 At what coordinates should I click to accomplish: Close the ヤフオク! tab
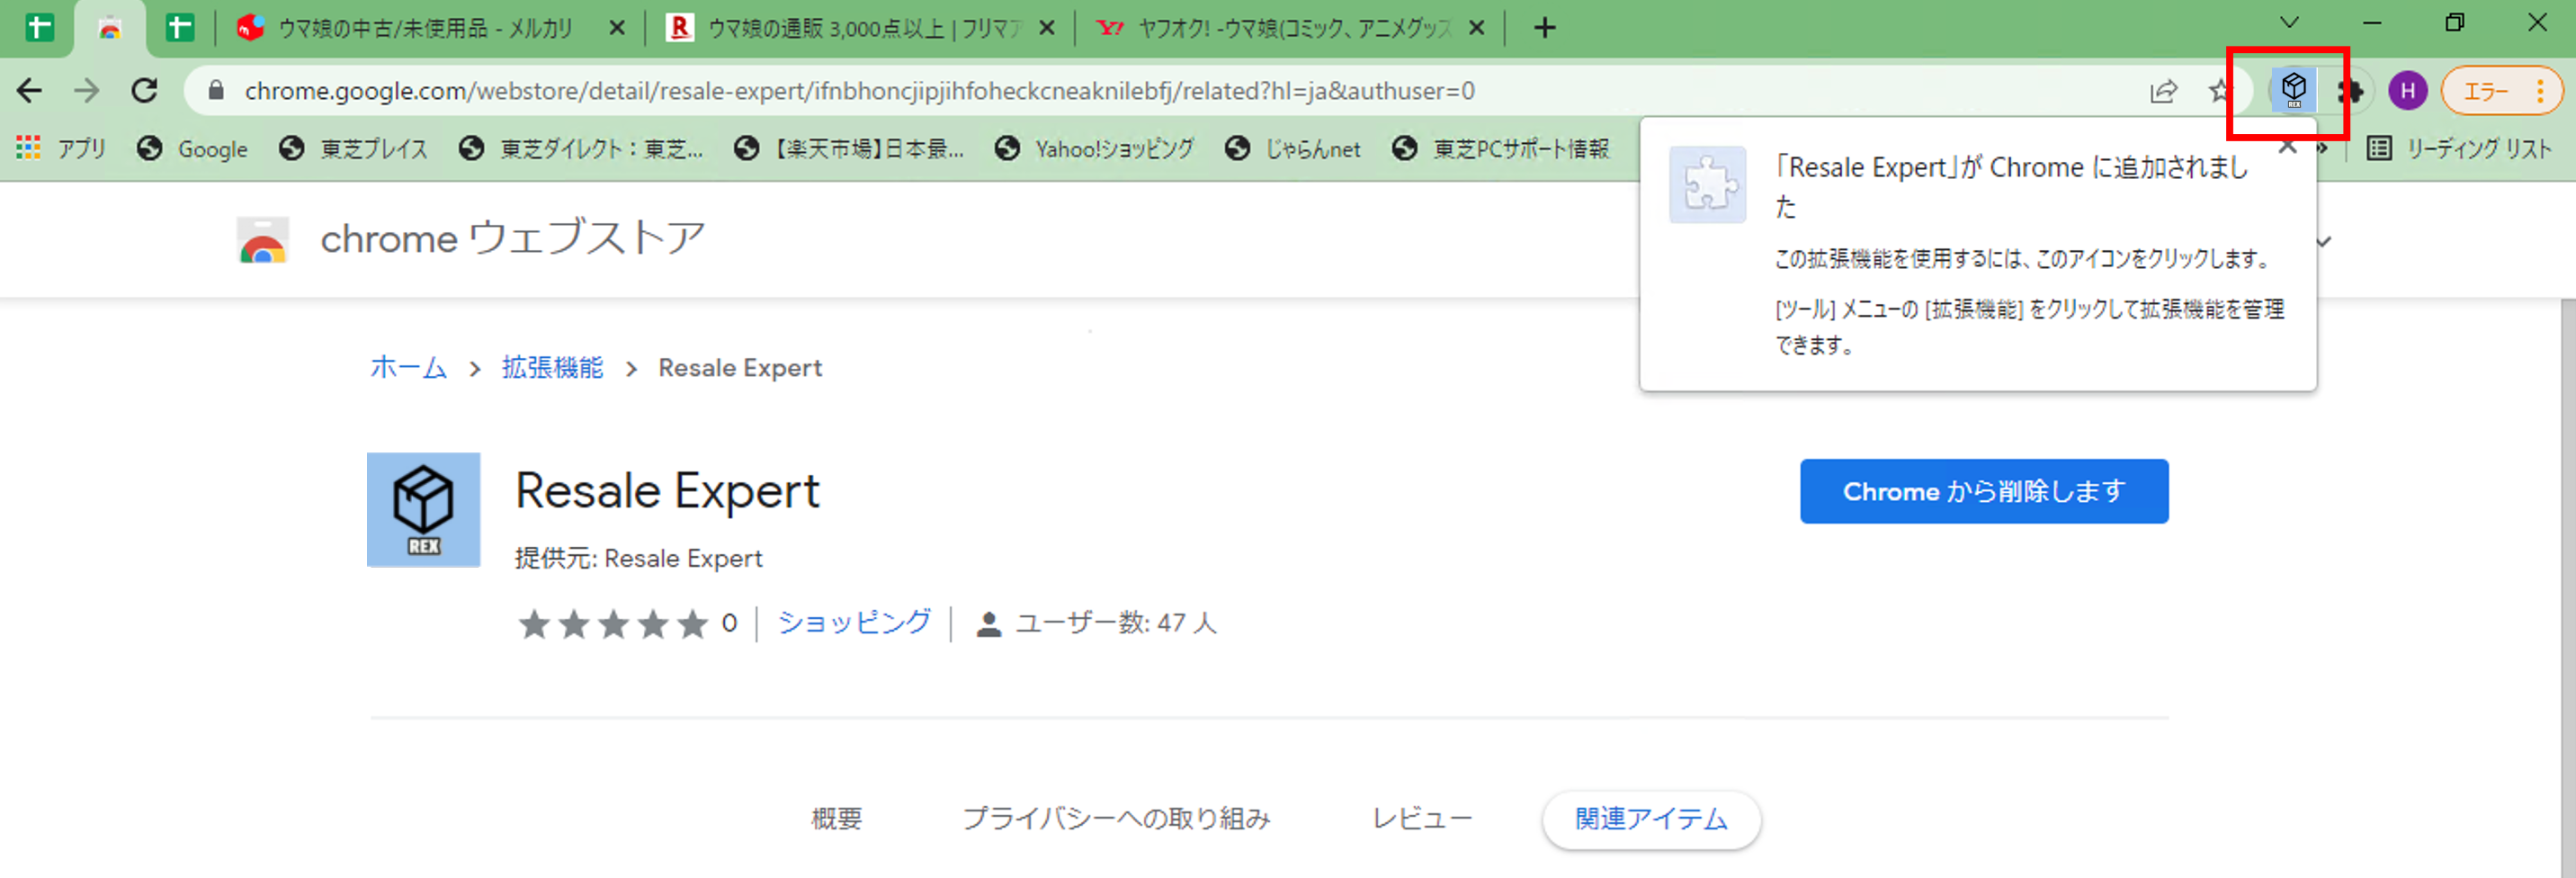(x=1477, y=28)
